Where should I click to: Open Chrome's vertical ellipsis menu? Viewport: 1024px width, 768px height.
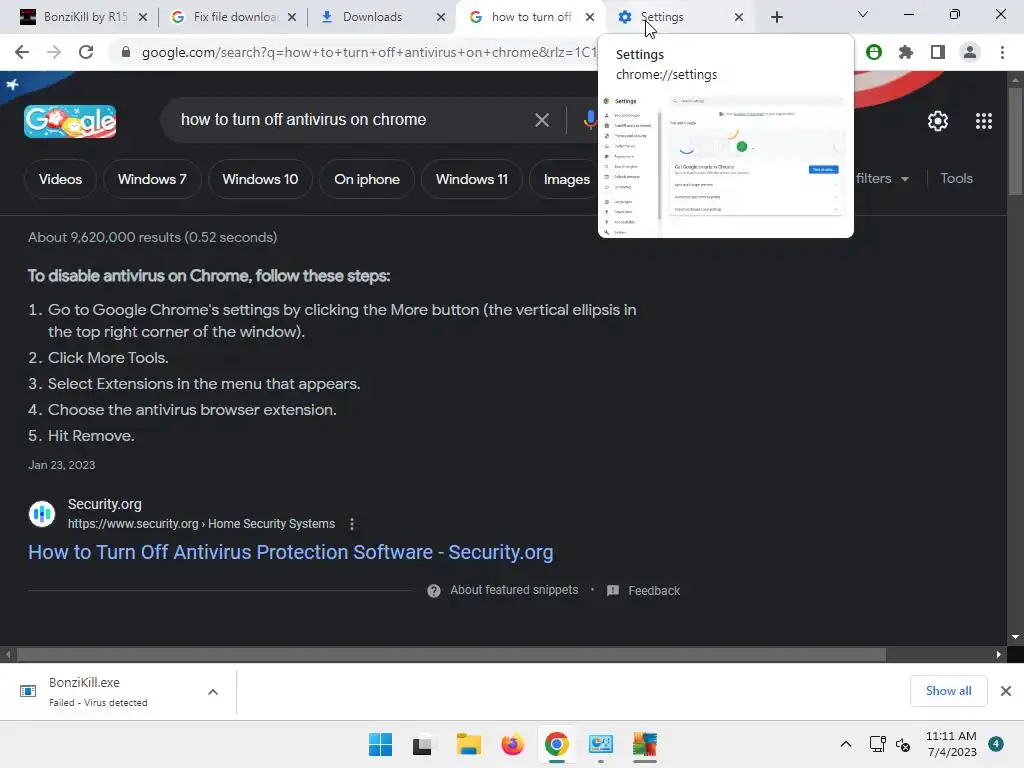point(1002,52)
